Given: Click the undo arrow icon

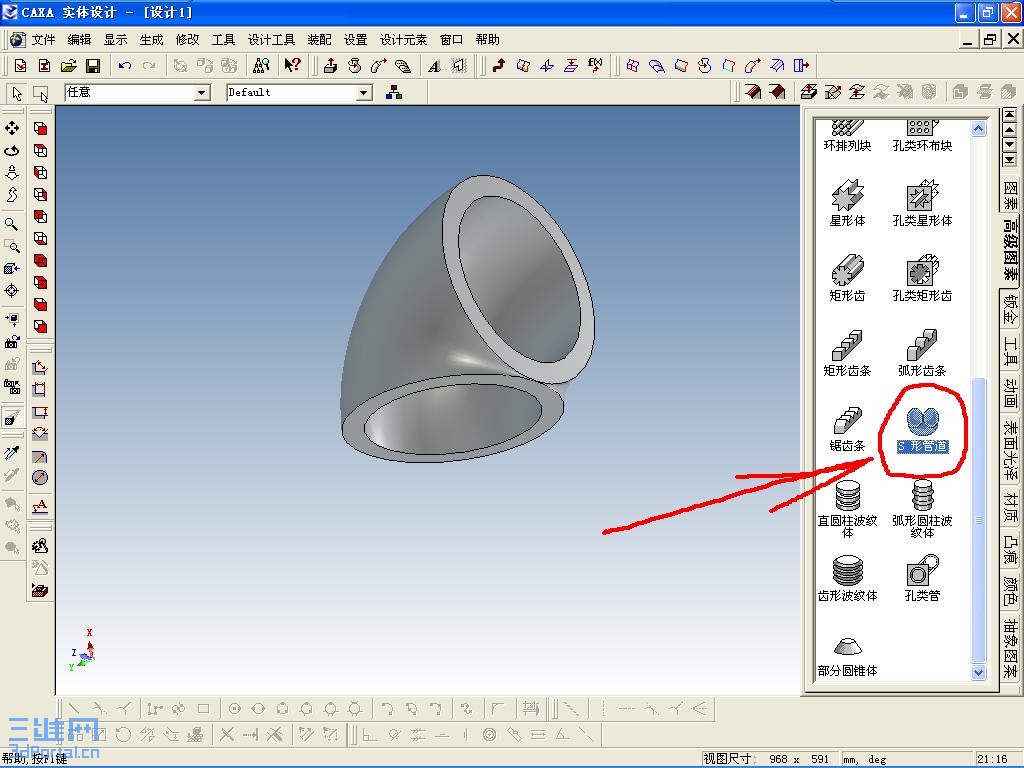Looking at the screenshot, I should [125, 65].
